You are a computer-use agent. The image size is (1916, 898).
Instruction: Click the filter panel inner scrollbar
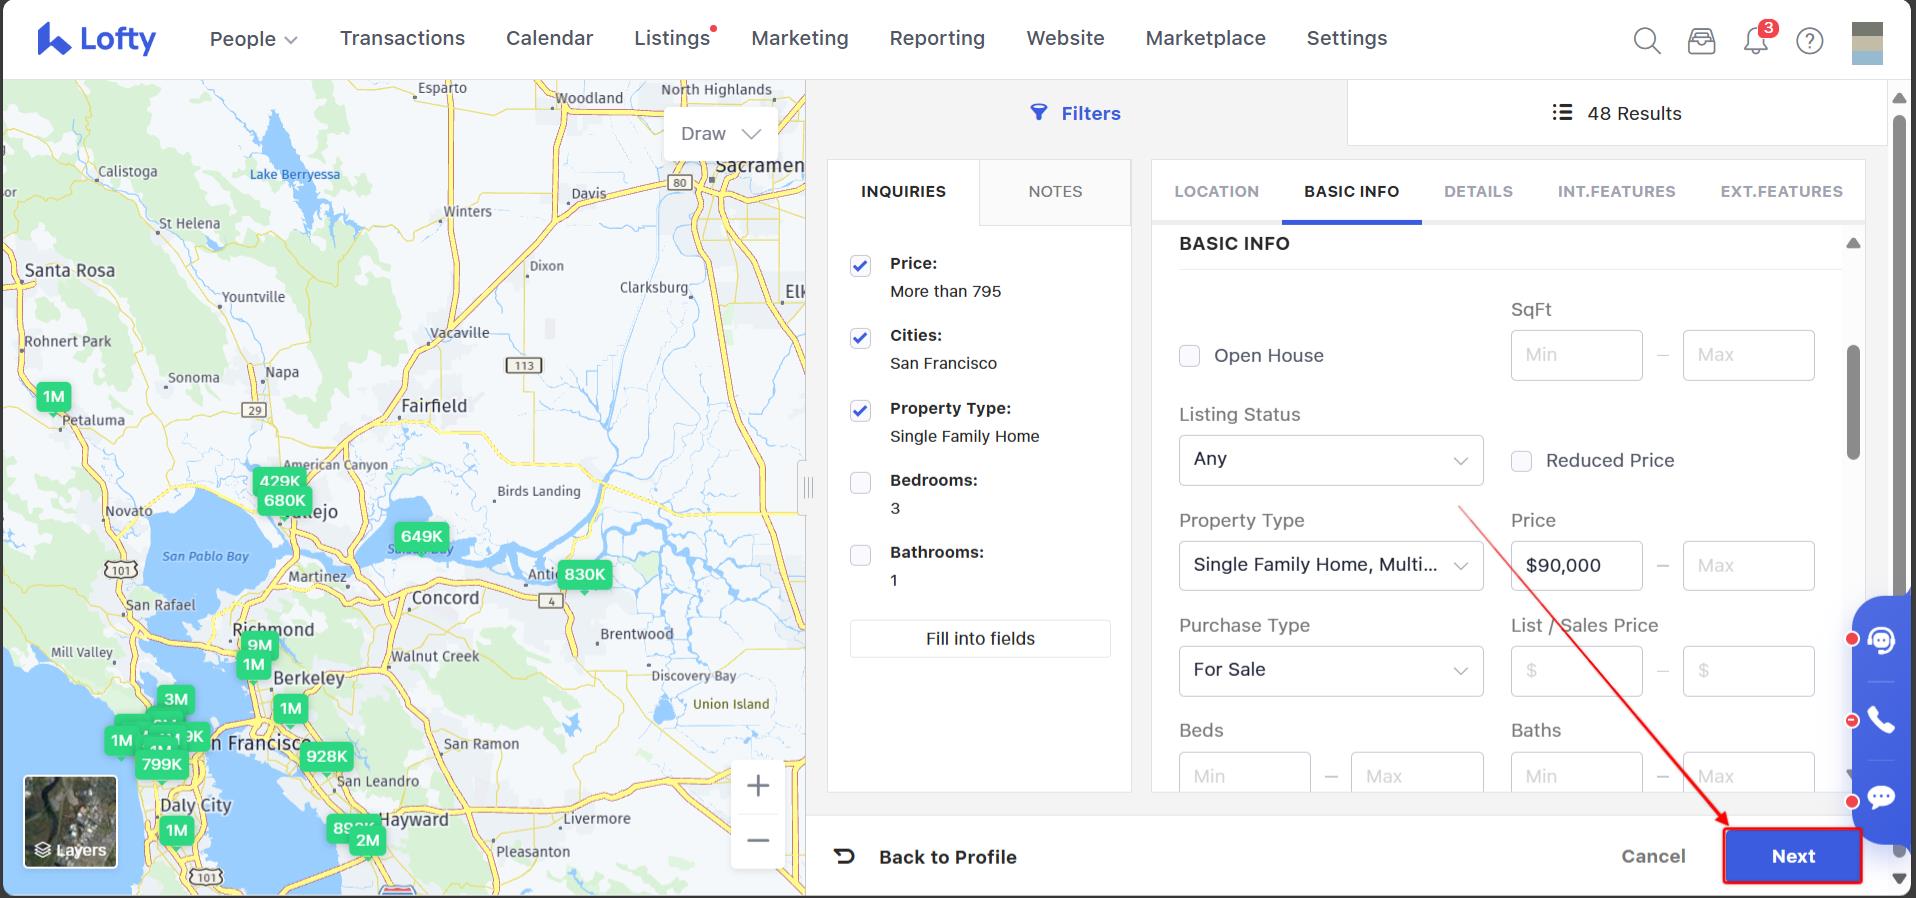pos(1853,402)
